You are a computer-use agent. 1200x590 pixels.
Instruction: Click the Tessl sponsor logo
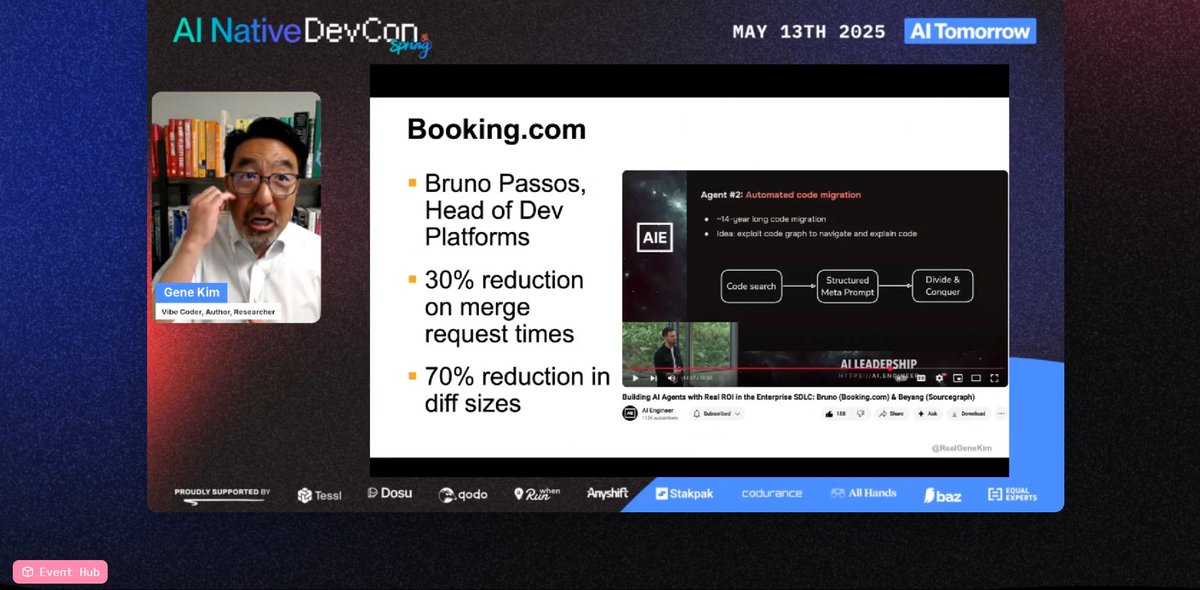(318, 493)
